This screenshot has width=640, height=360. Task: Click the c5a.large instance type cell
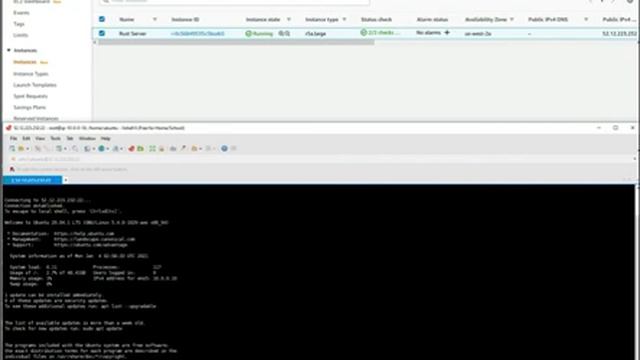pos(316,33)
